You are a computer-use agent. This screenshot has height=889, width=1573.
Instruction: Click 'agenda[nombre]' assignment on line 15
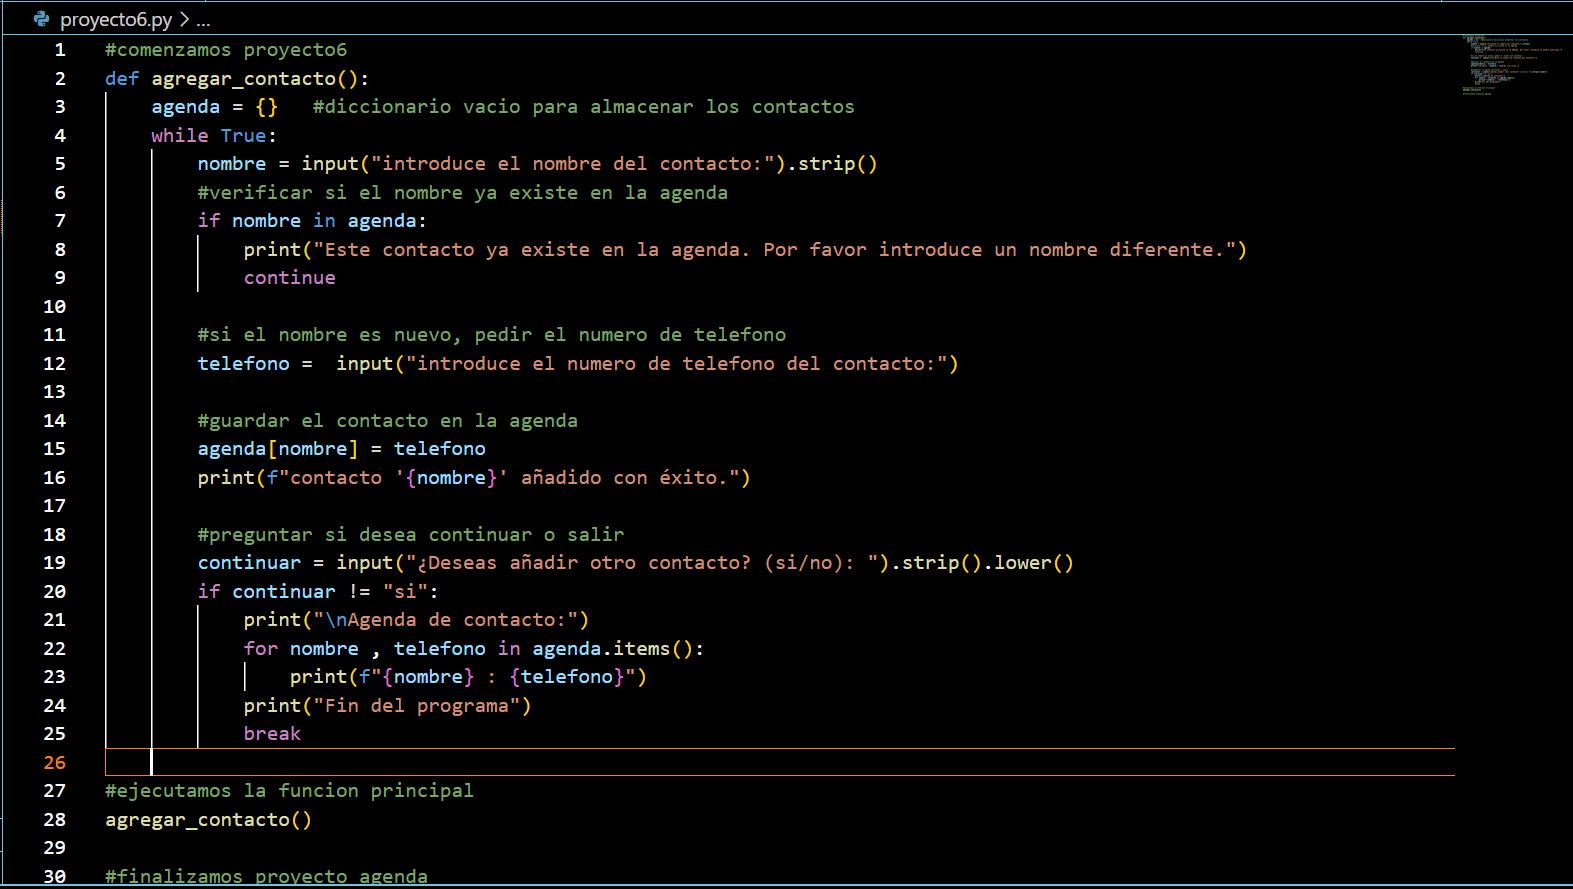[278, 449]
